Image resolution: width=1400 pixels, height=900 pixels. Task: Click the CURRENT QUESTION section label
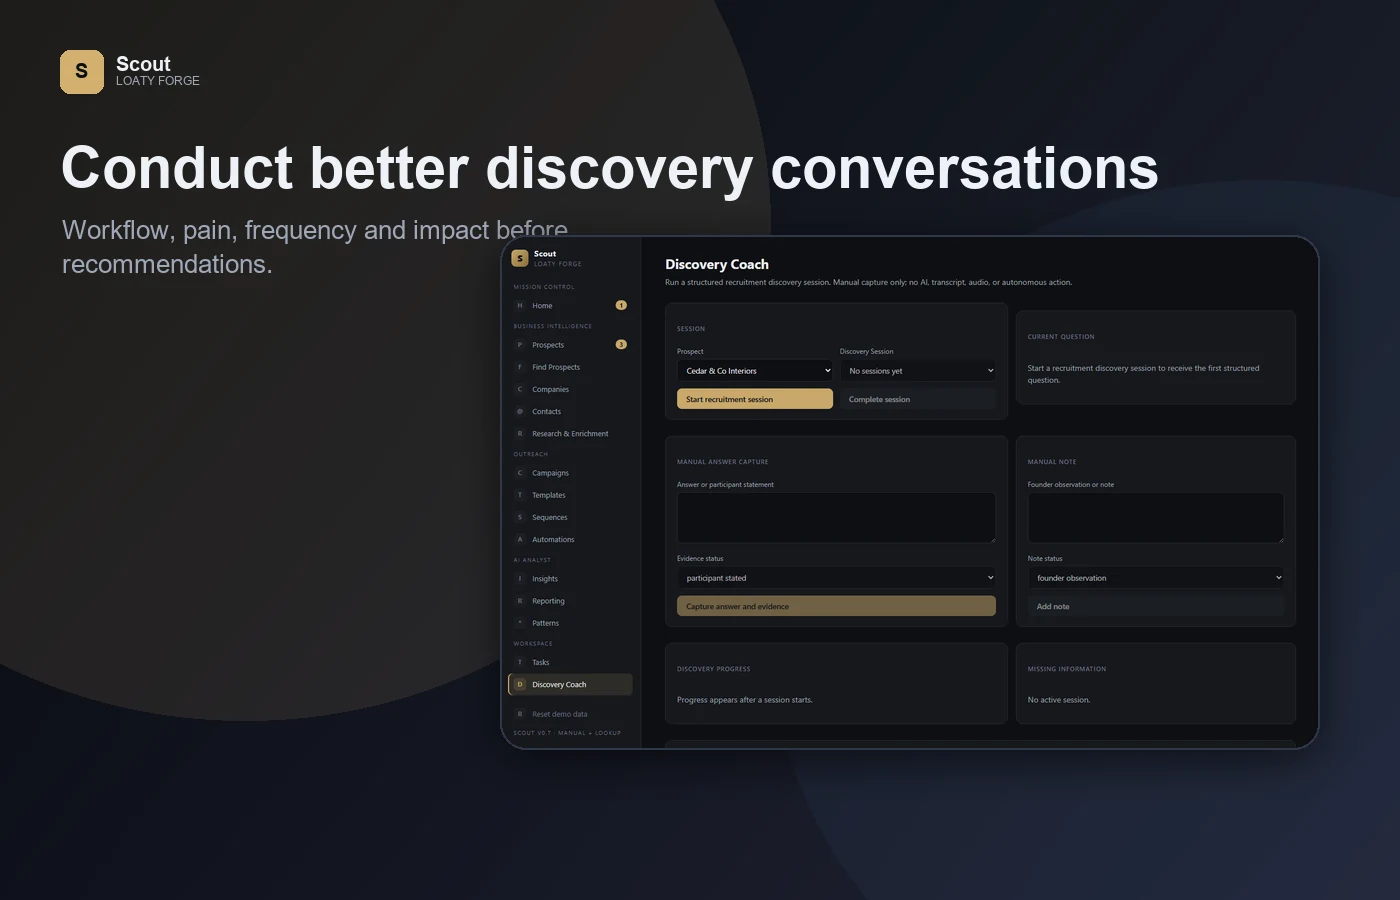coord(1061,337)
